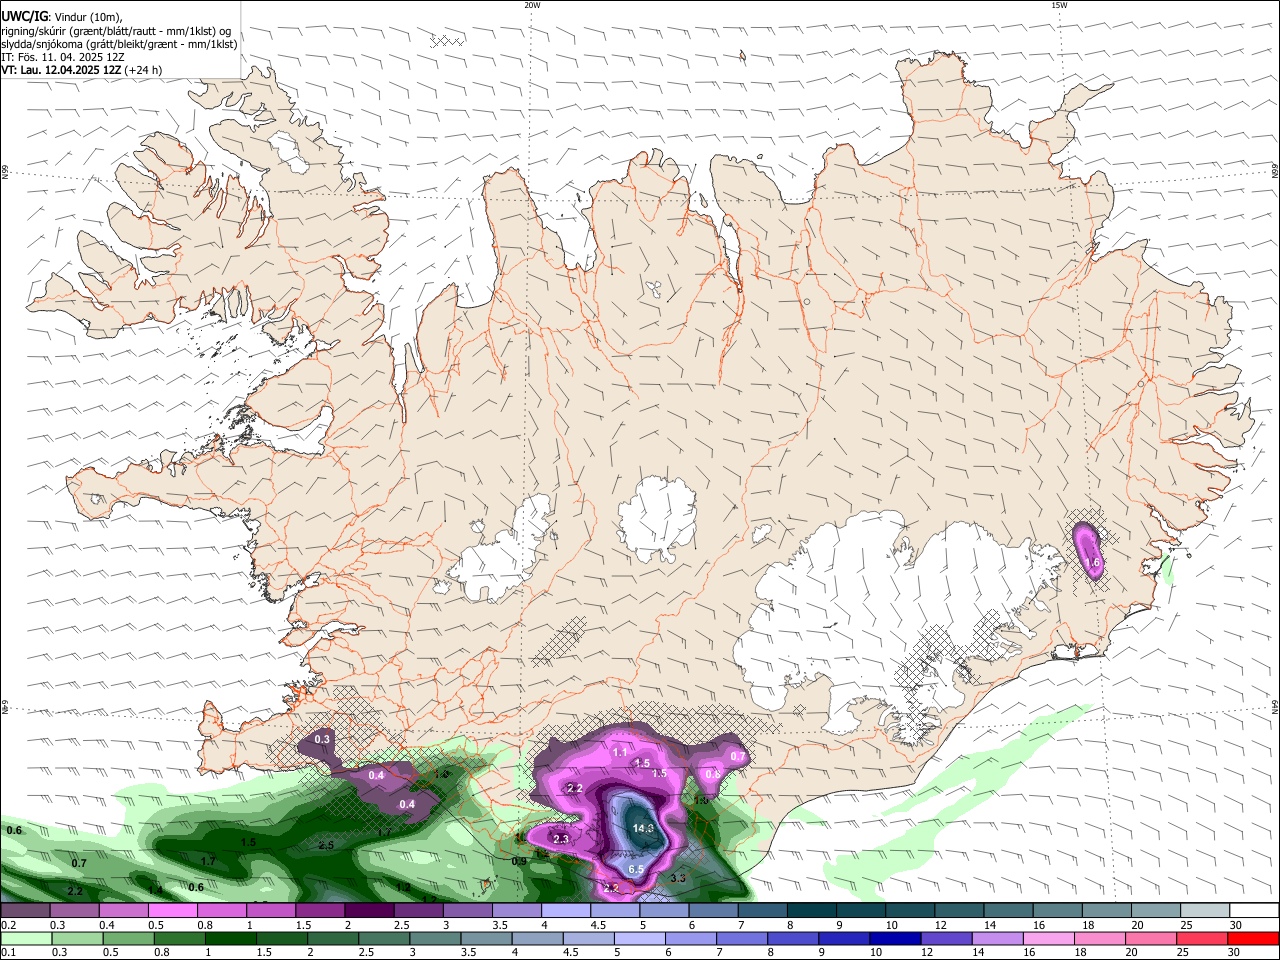Click the "14" label in lower legend row
The image size is (1280, 960).
pyautogui.click(x=979, y=953)
